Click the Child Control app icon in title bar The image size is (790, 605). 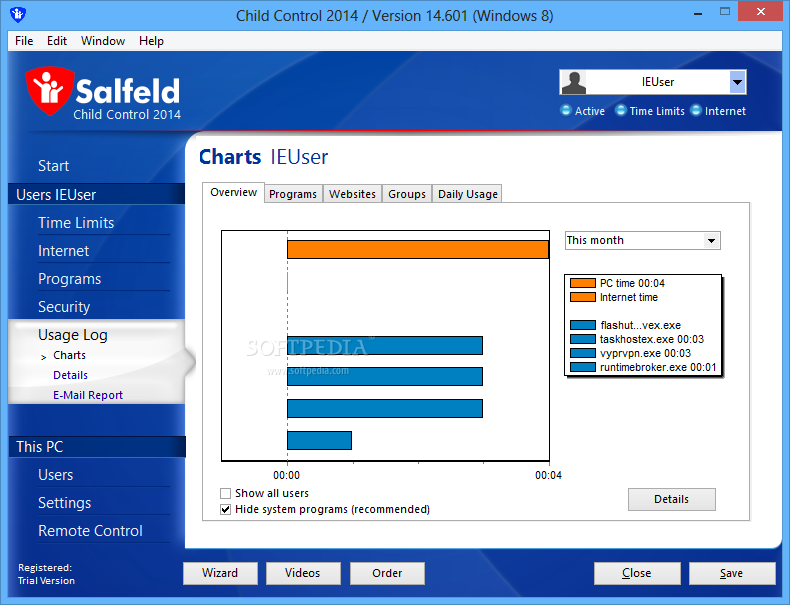[18, 15]
